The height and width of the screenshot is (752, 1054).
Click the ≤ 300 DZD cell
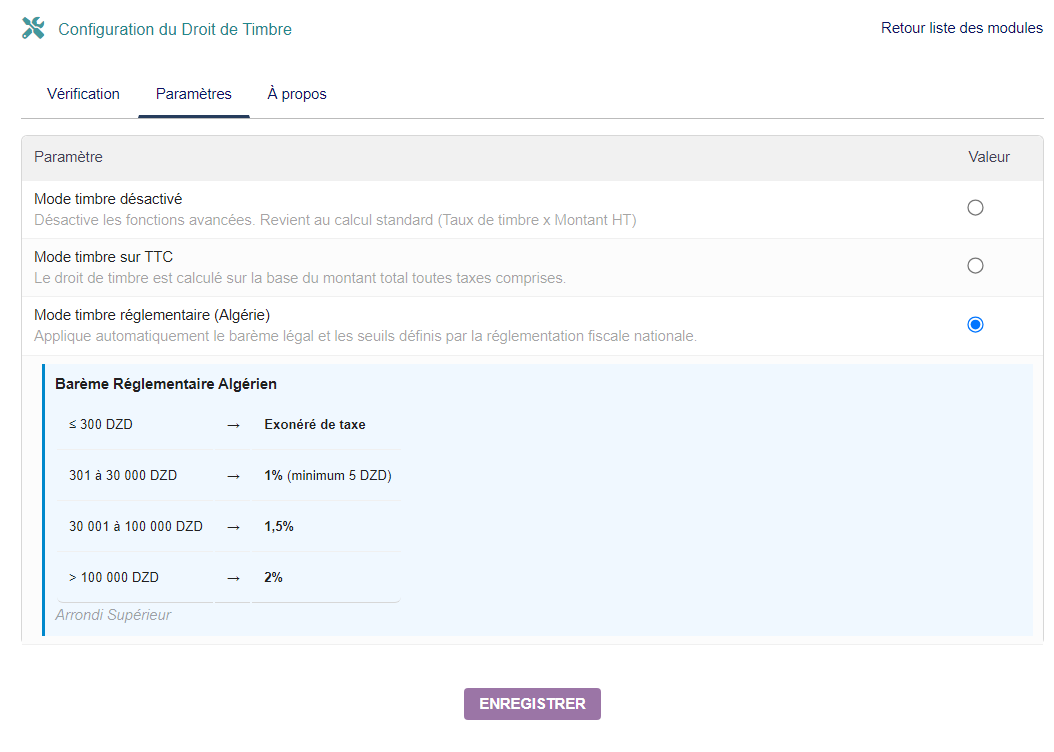point(101,425)
